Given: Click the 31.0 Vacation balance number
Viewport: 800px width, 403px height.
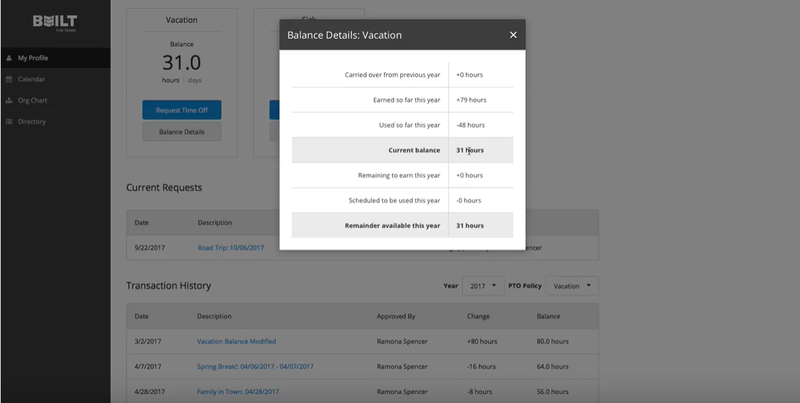Looking at the screenshot, I should pyautogui.click(x=182, y=63).
